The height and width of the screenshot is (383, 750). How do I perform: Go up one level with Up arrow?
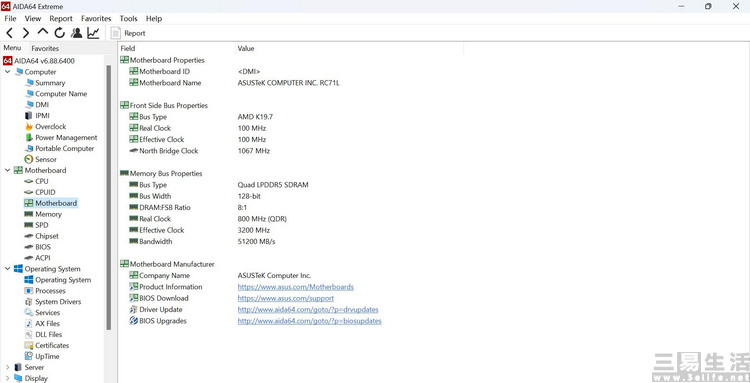[43, 32]
